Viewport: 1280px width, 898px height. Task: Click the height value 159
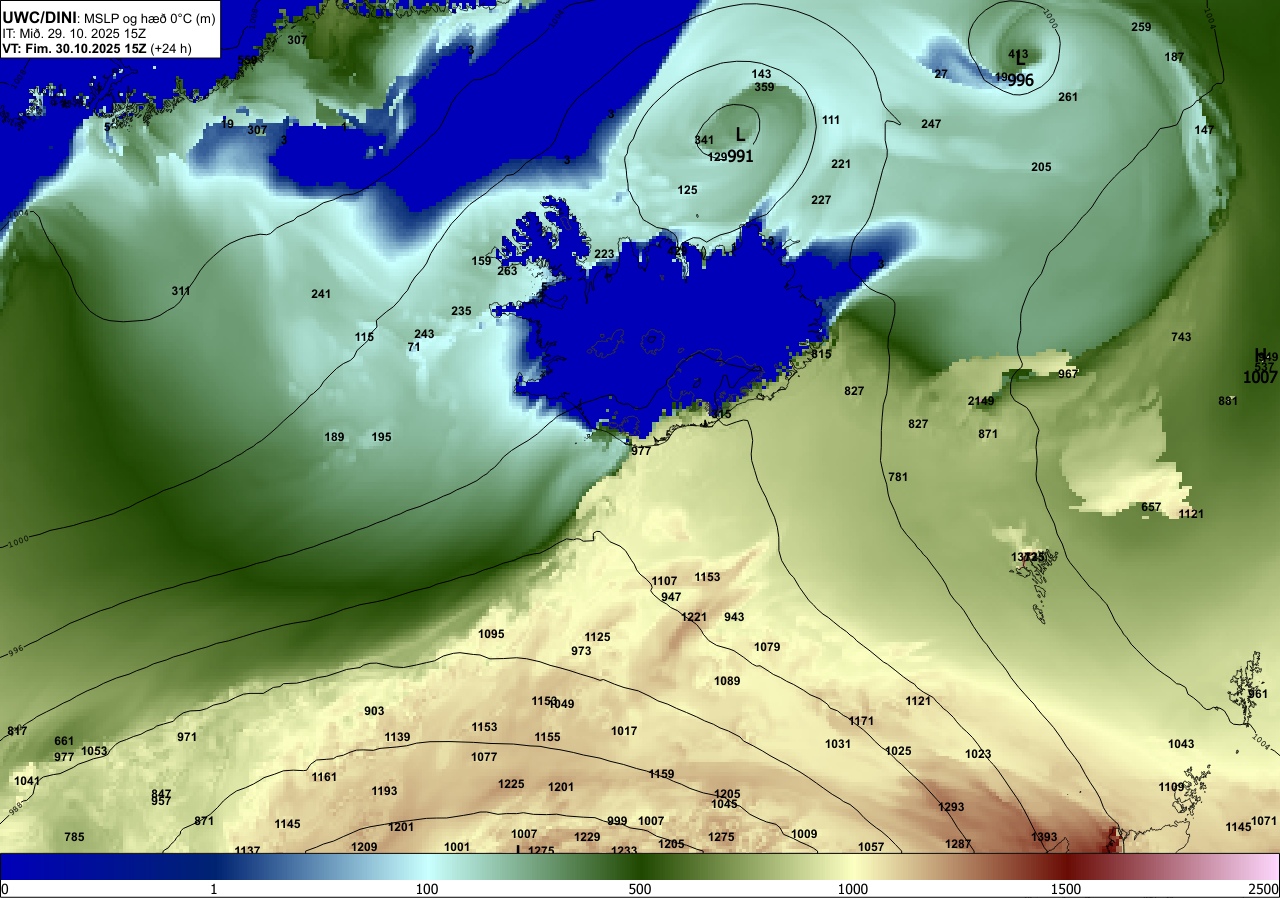tap(481, 261)
